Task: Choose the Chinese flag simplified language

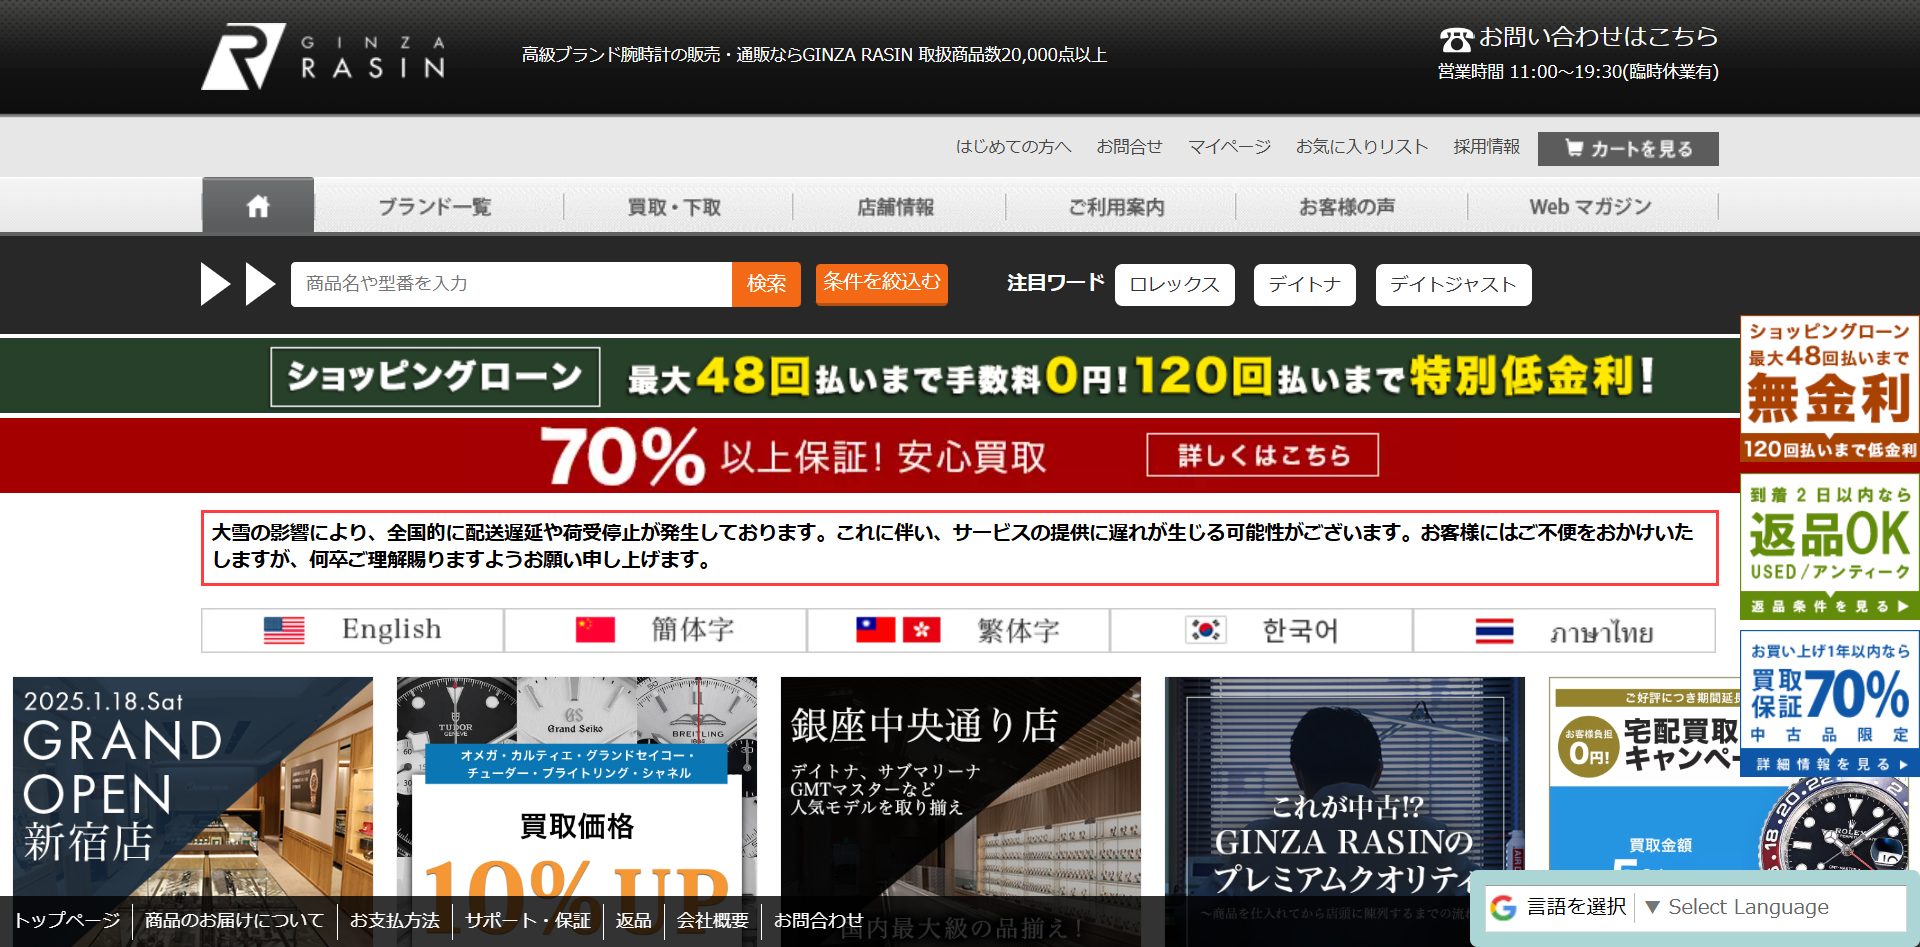Action: click(x=655, y=630)
